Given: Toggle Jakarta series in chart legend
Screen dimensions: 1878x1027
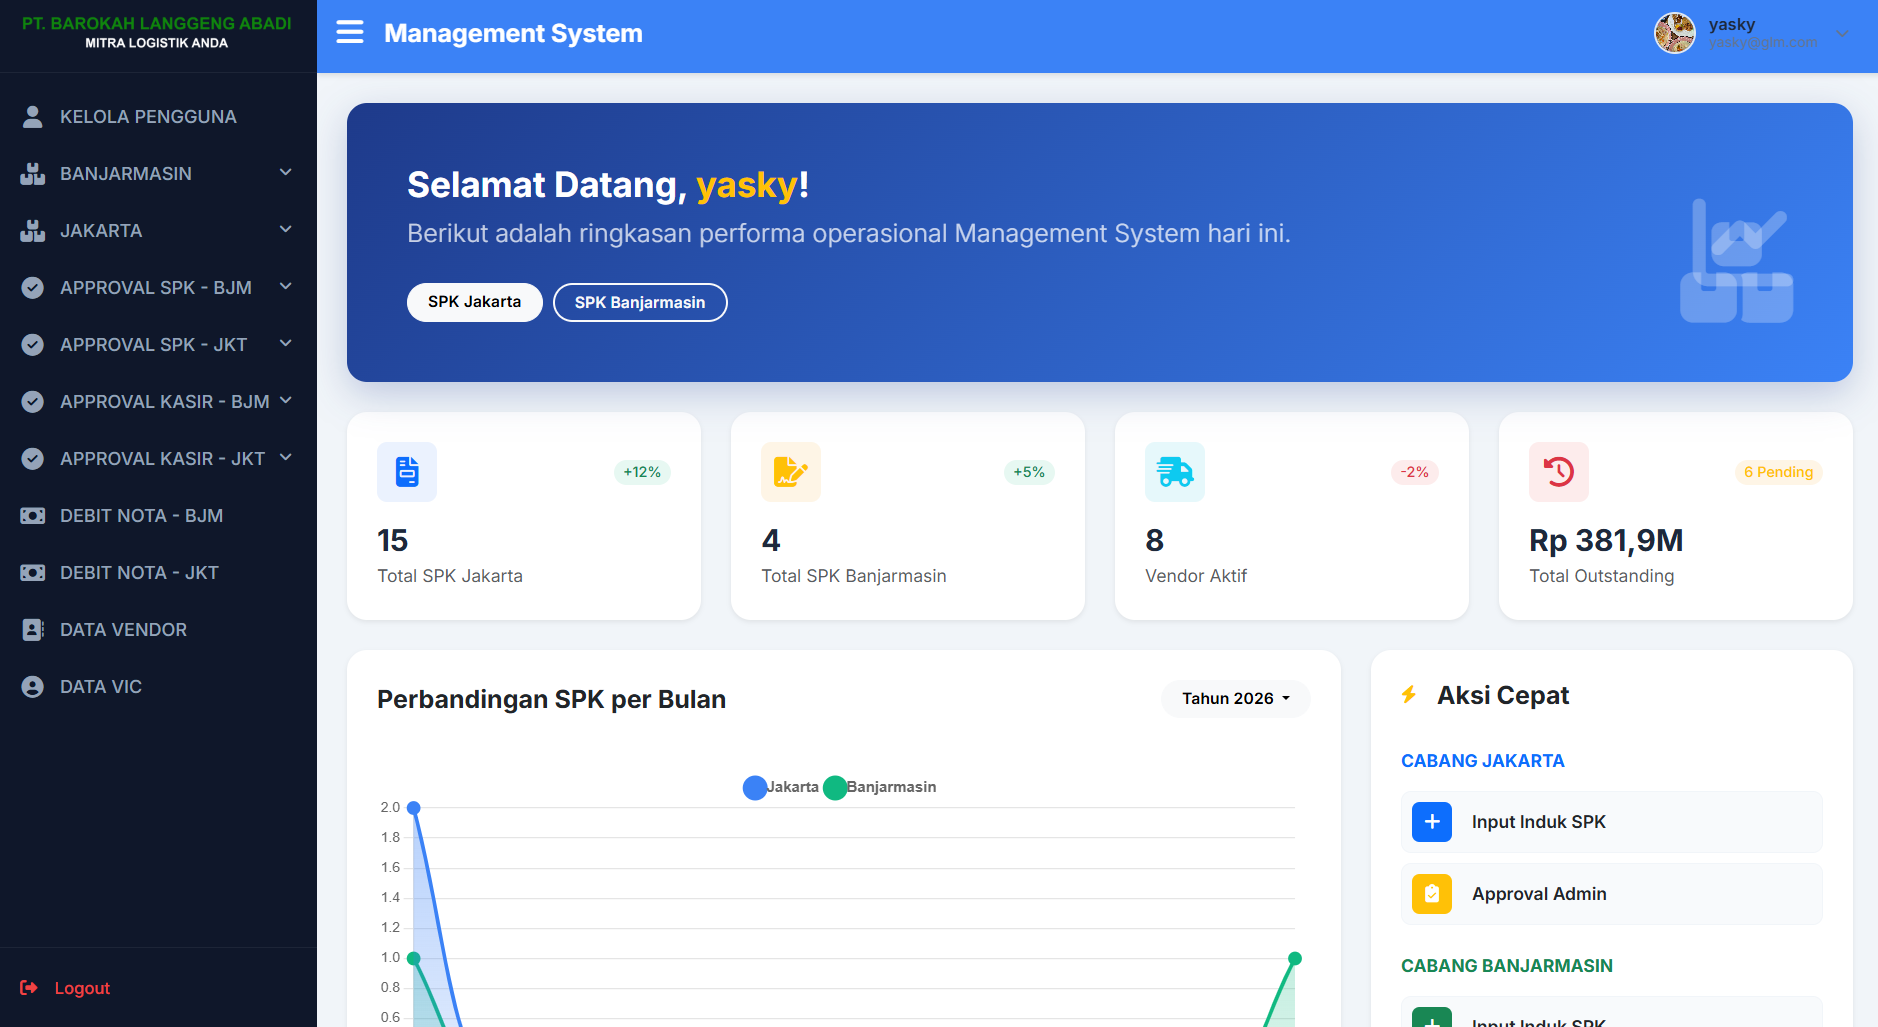Looking at the screenshot, I should click(x=781, y=787).
